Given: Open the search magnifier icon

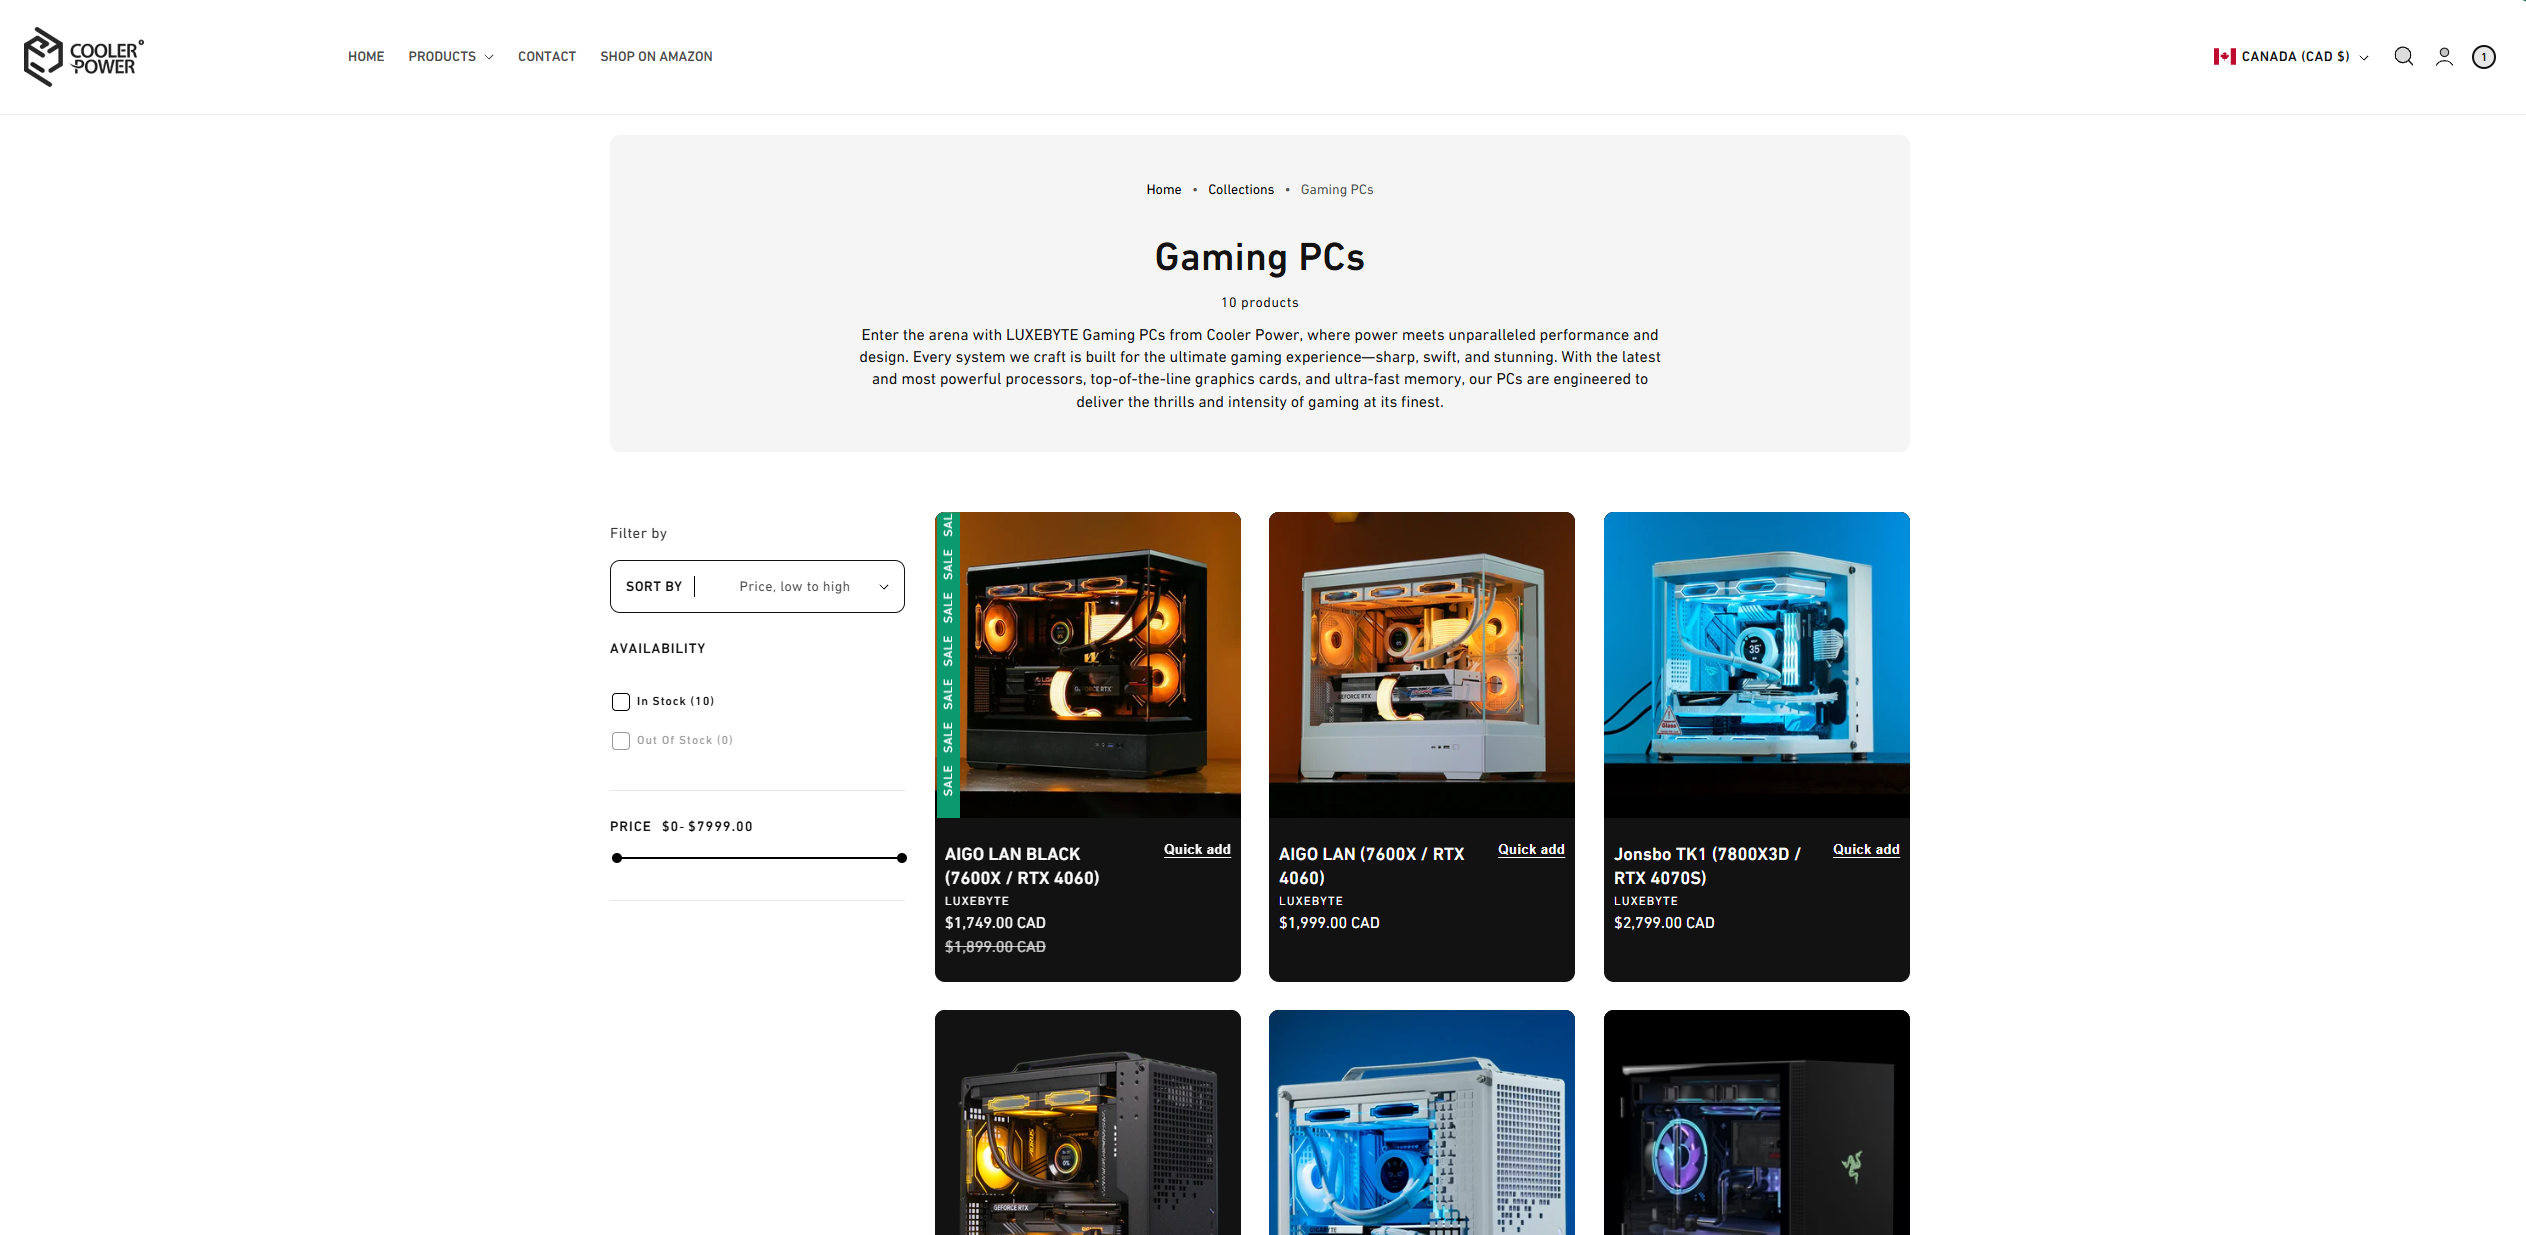Looking at the screenshot, I should click(x=2404, y=57).
